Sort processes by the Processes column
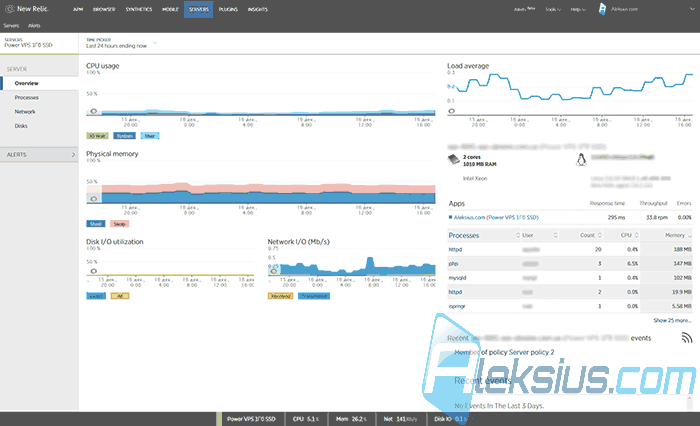This screenshot has width=700, height=426. (484, 235)
